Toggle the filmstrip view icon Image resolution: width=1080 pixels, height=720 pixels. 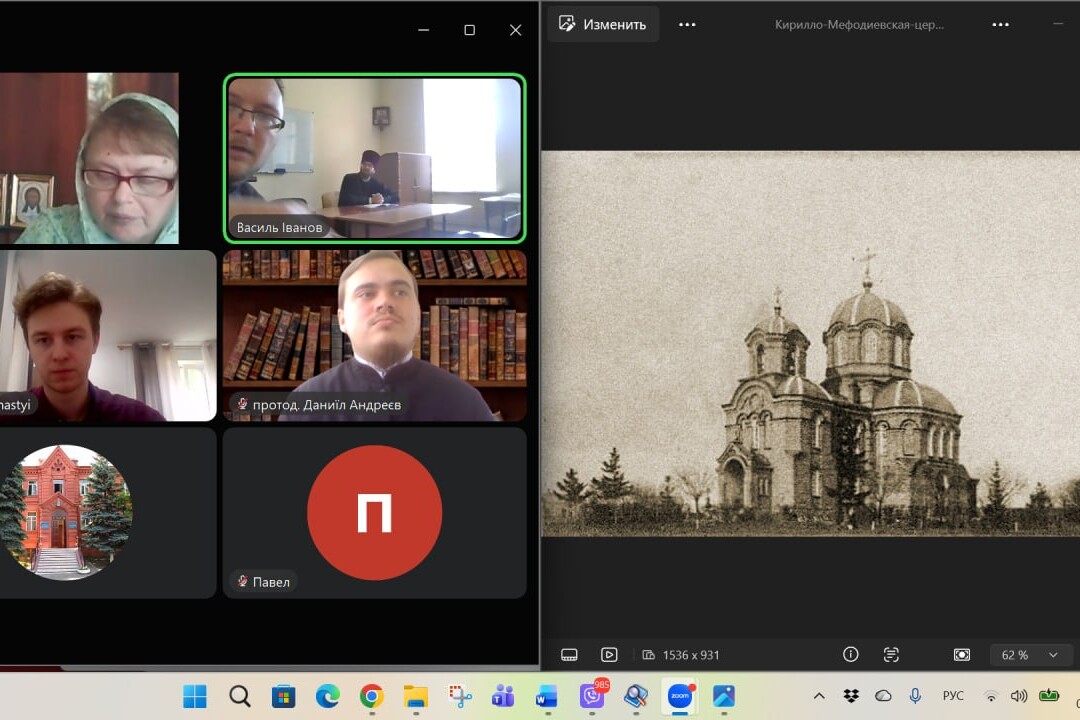point(569,655)
